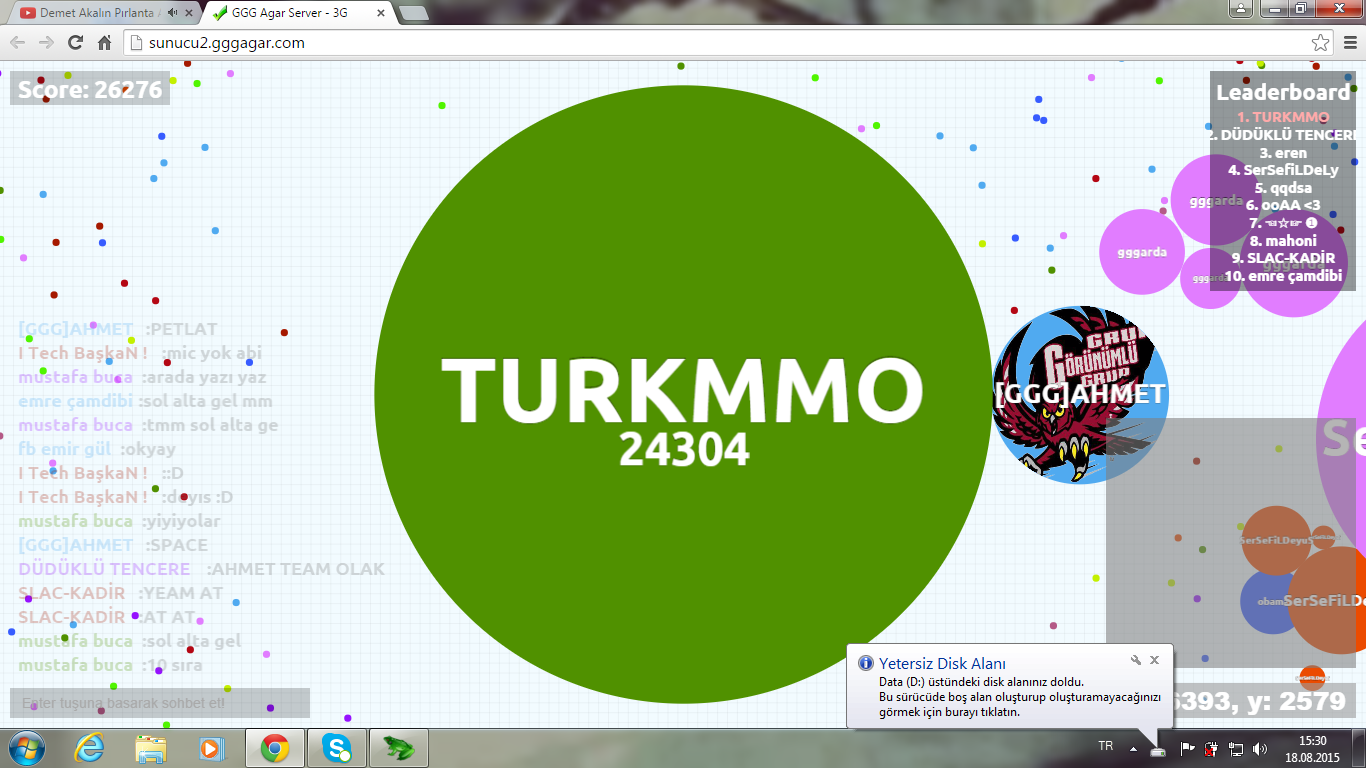Image resolution: width=1366 pixels, height=768 pixels.
Task: Select leaderboard entry 8. mahoni
Action: 1283,241
